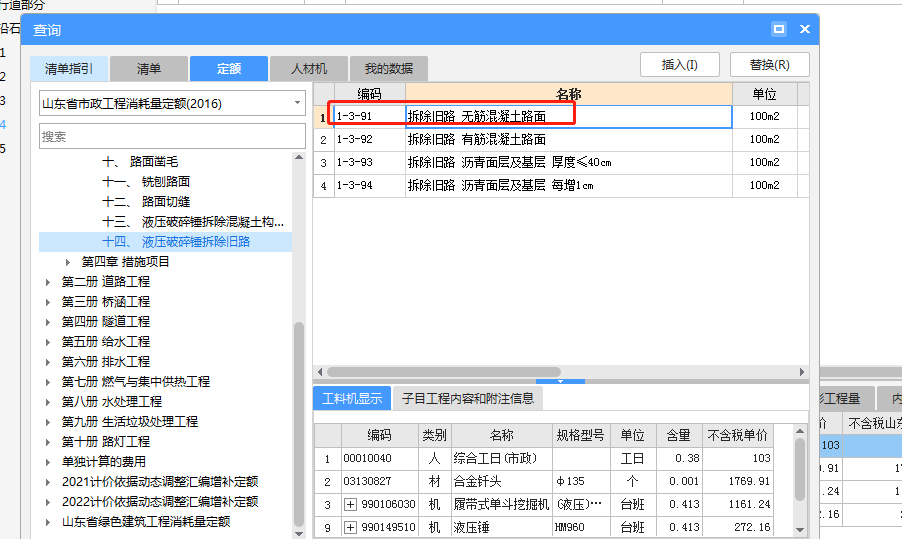Expand machine row 990106030 plus icon
Screen dimensions: 902x539
pos(350,504)
